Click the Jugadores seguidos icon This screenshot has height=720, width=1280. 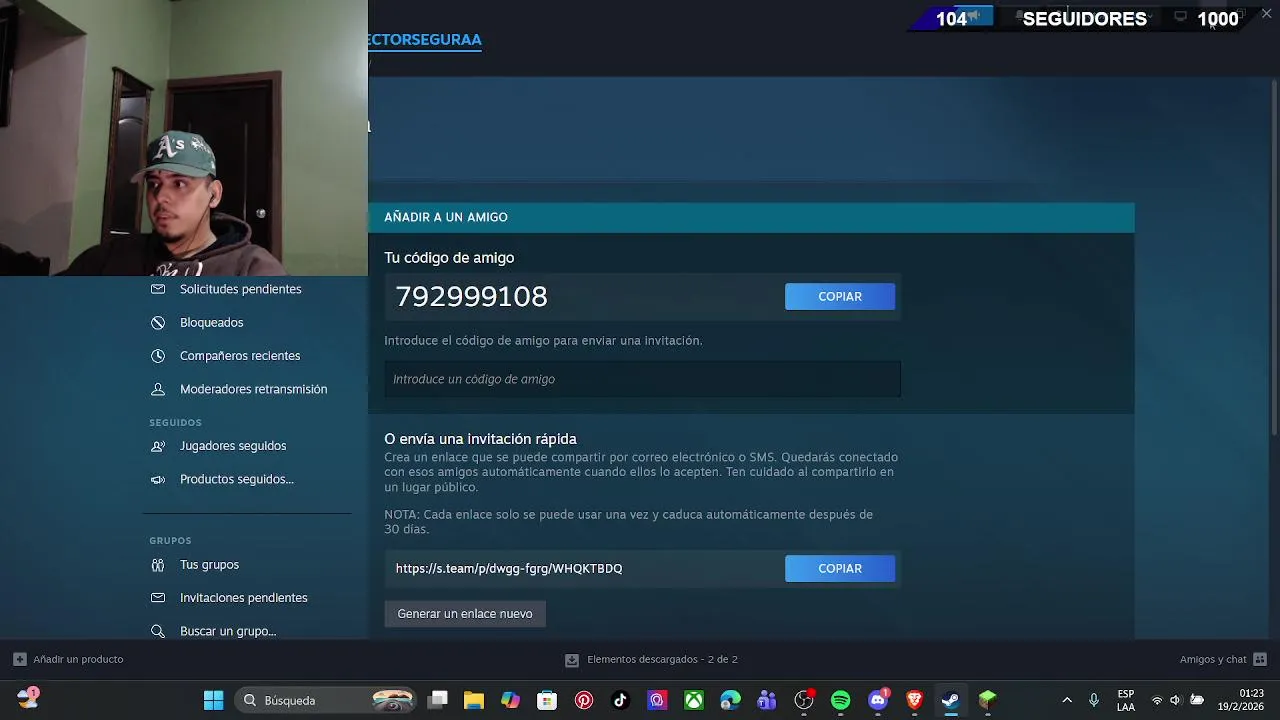[x=158, y=446]
